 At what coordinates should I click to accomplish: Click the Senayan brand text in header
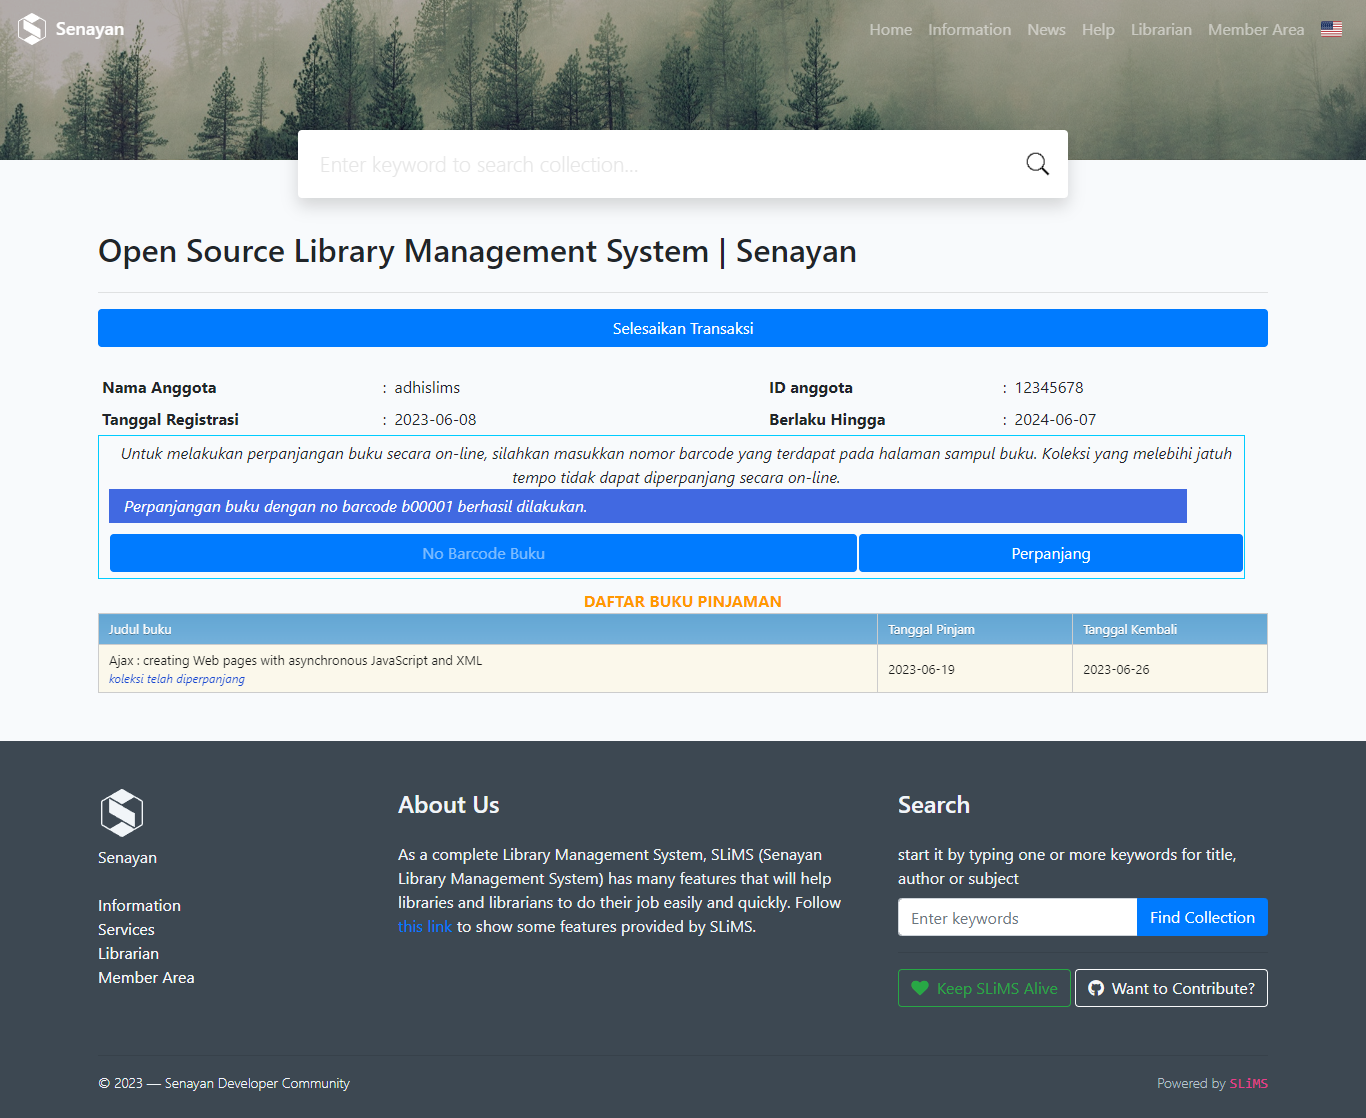pos(90,29)
